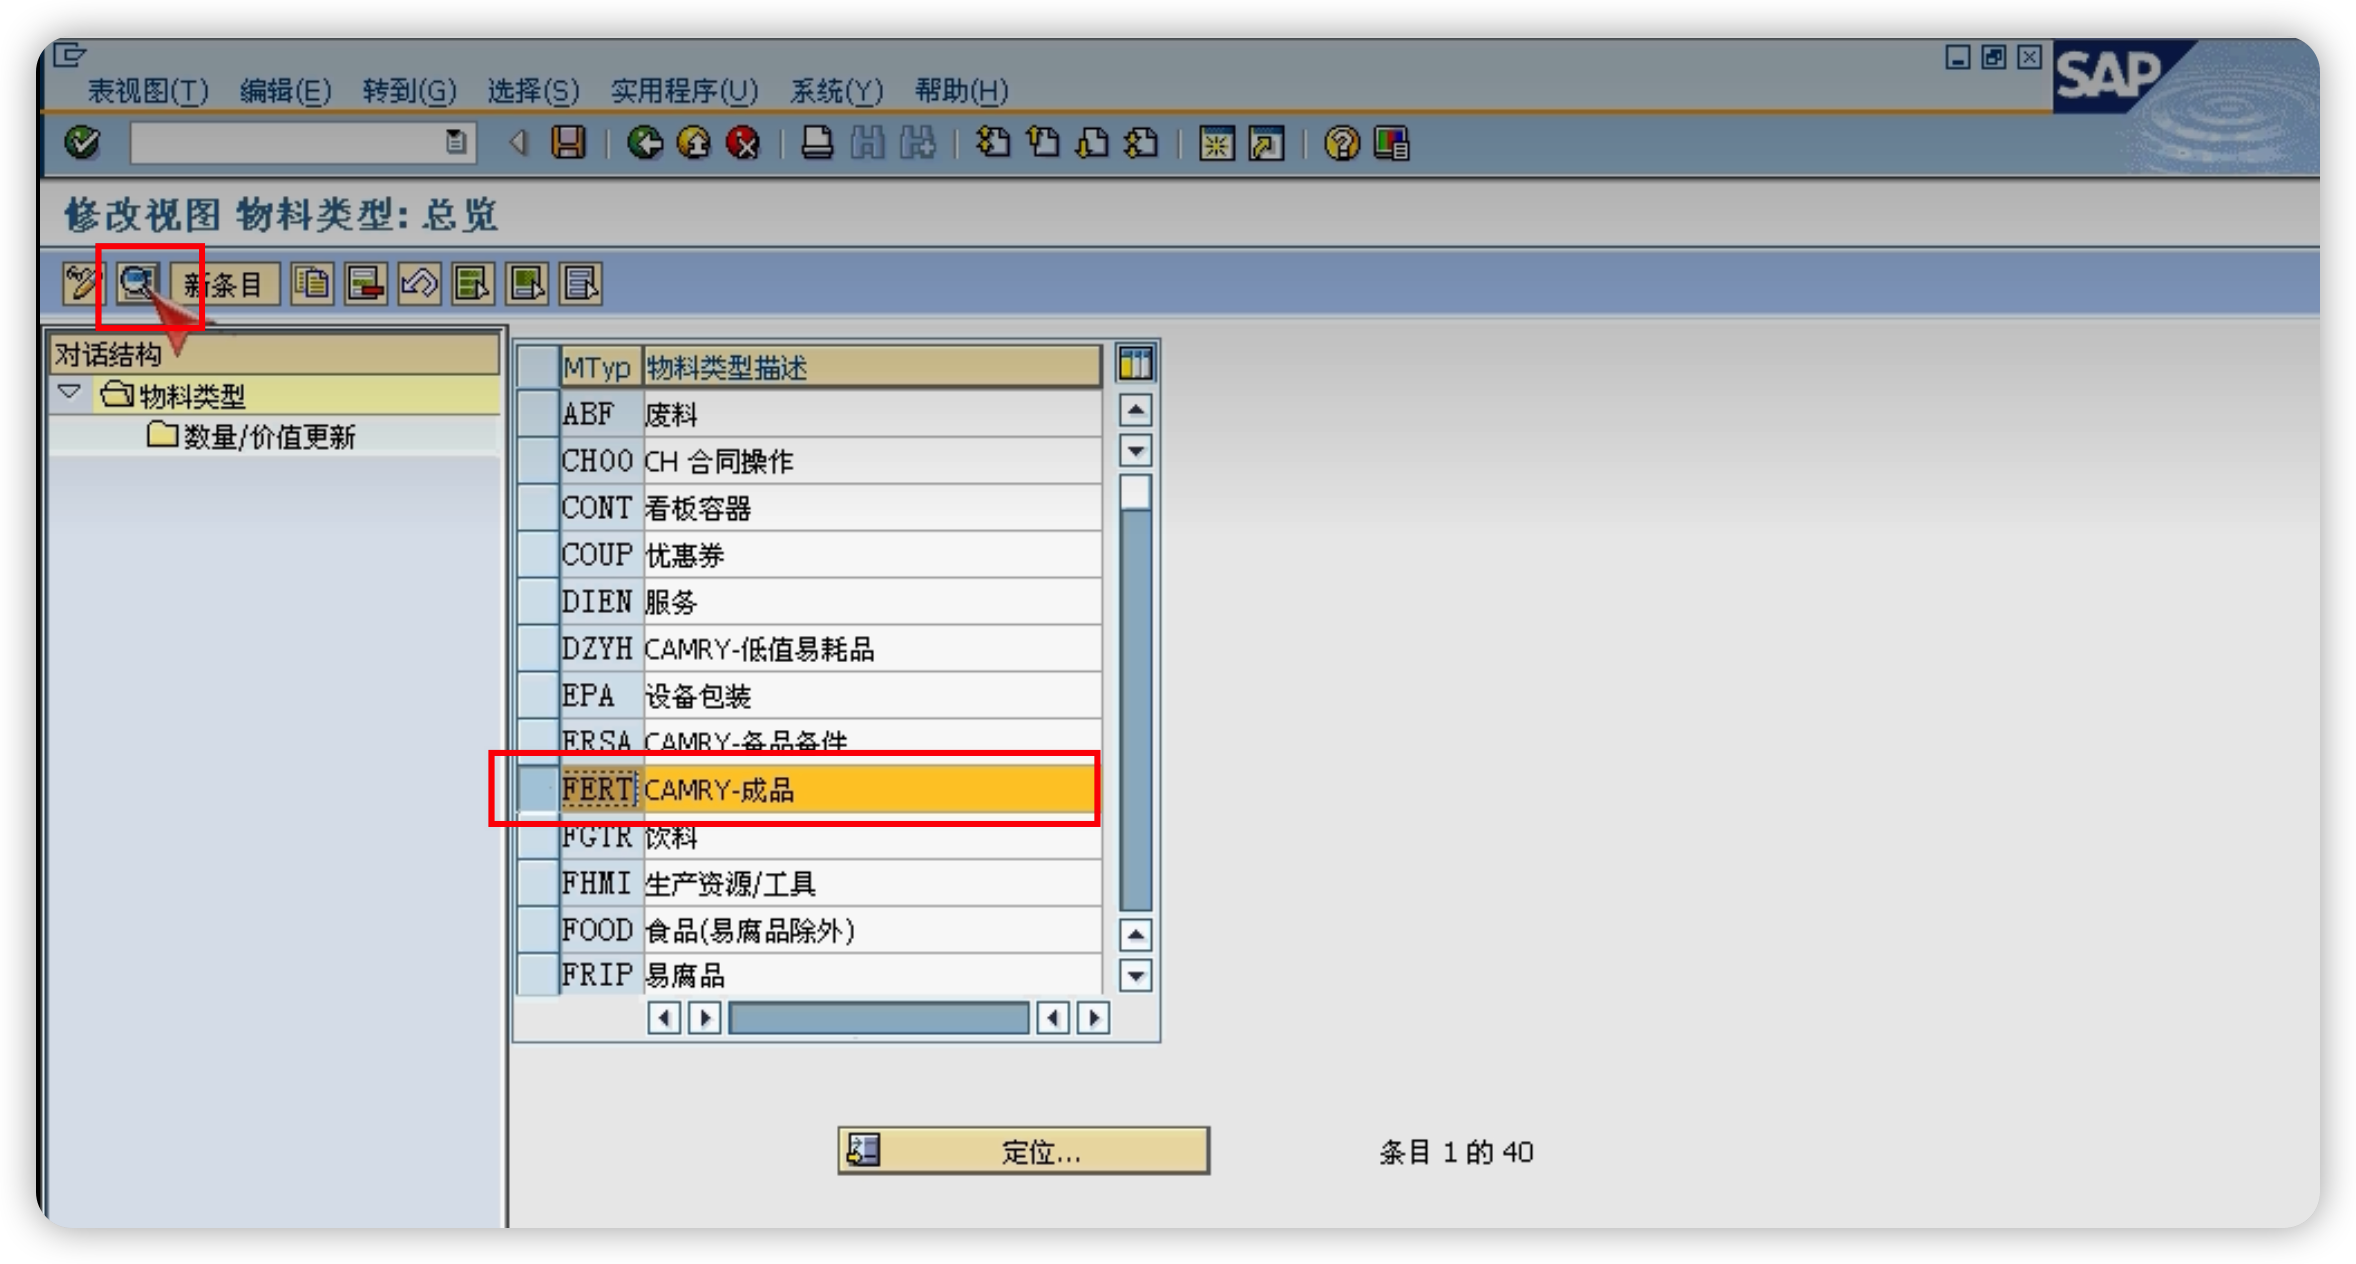Viewport: 2356px width, 1264px height.
Task: Select the row checkbox for ABF
Action: pos(538,413)
